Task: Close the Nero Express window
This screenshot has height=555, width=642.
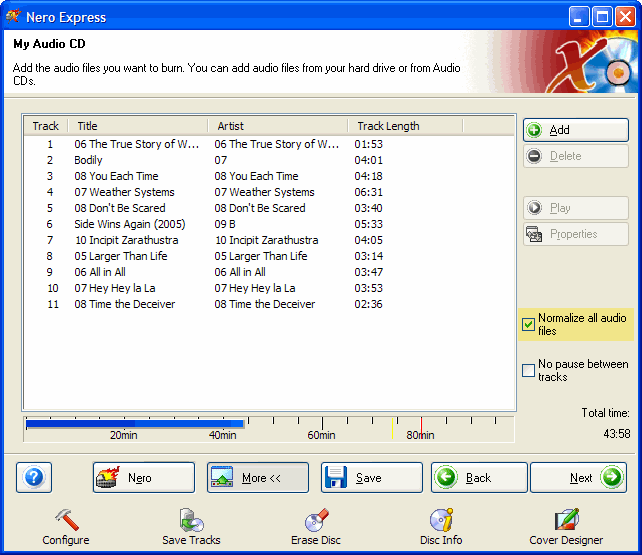Action: pyautogui.click(x=626, y=17)
